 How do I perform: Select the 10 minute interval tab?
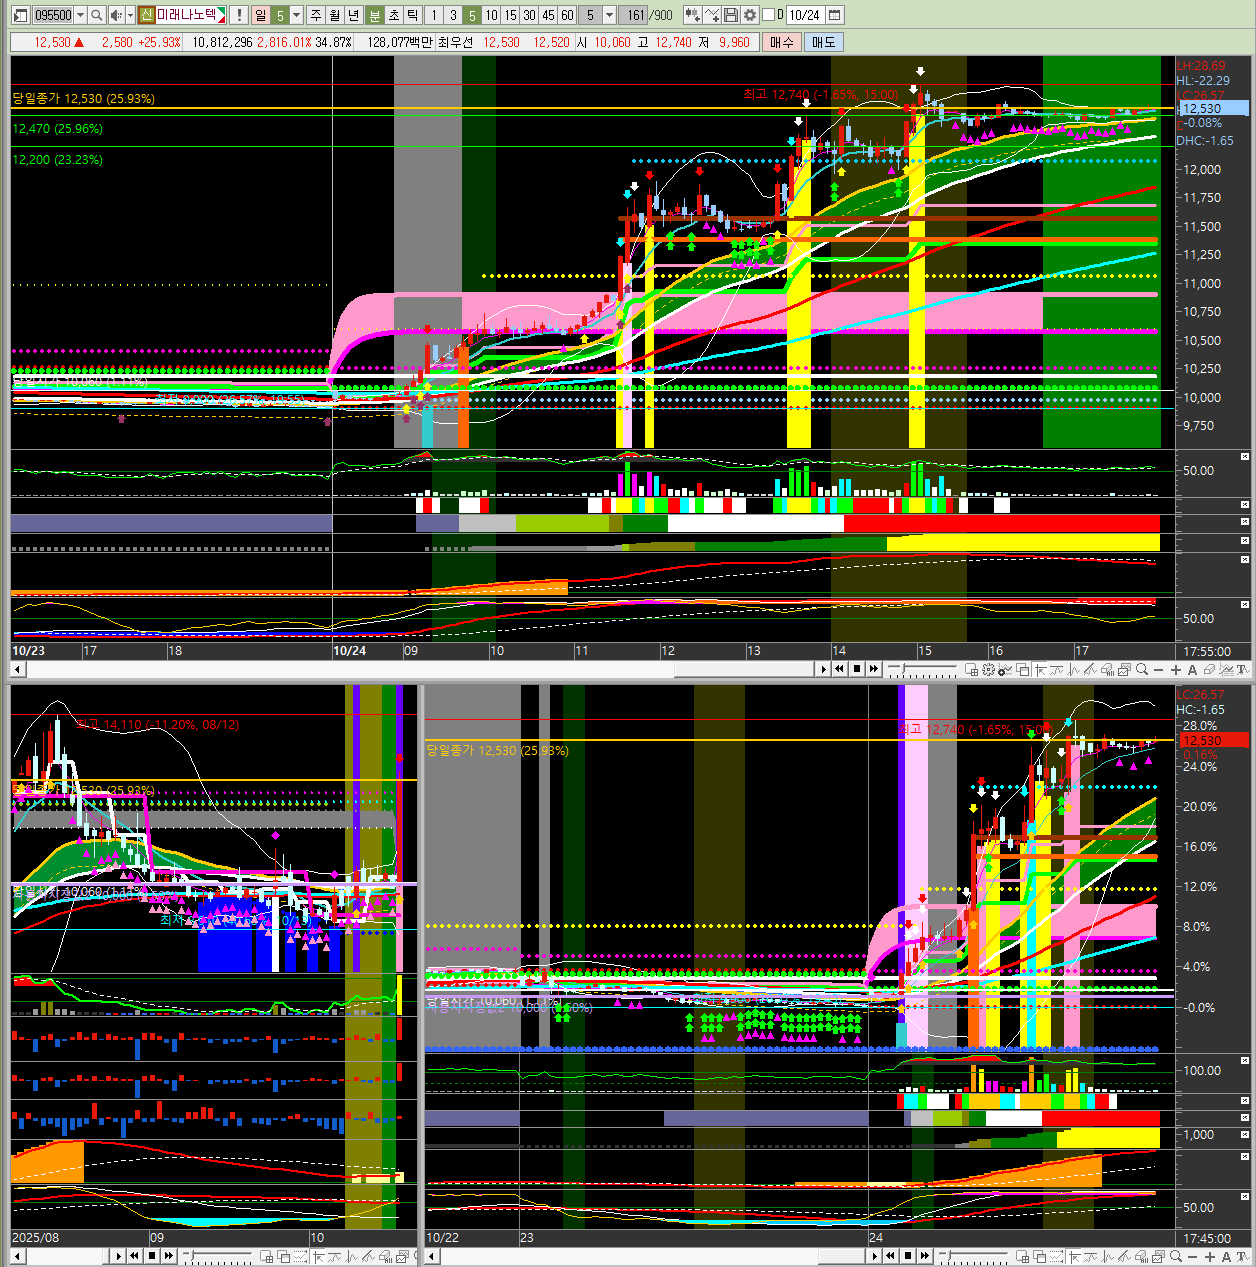[x=491, y=15]
